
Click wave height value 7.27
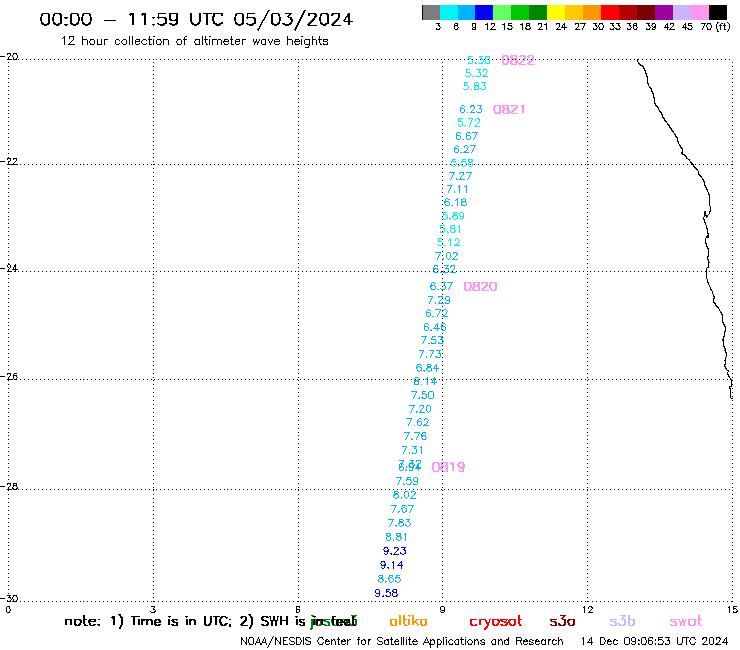[x=460, y=176]
